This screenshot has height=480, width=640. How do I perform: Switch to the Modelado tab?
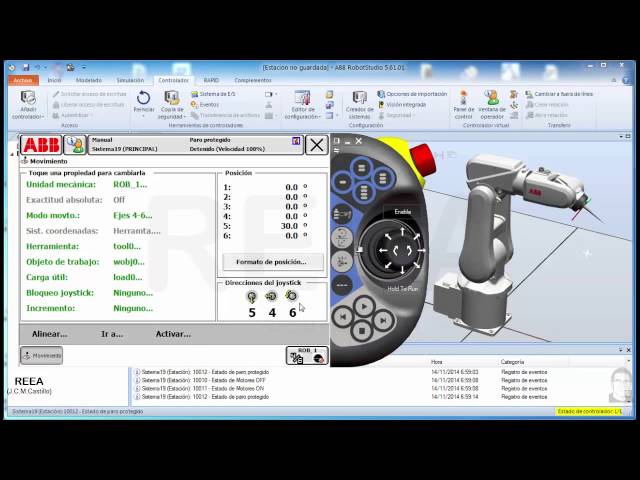pos(89,80)
